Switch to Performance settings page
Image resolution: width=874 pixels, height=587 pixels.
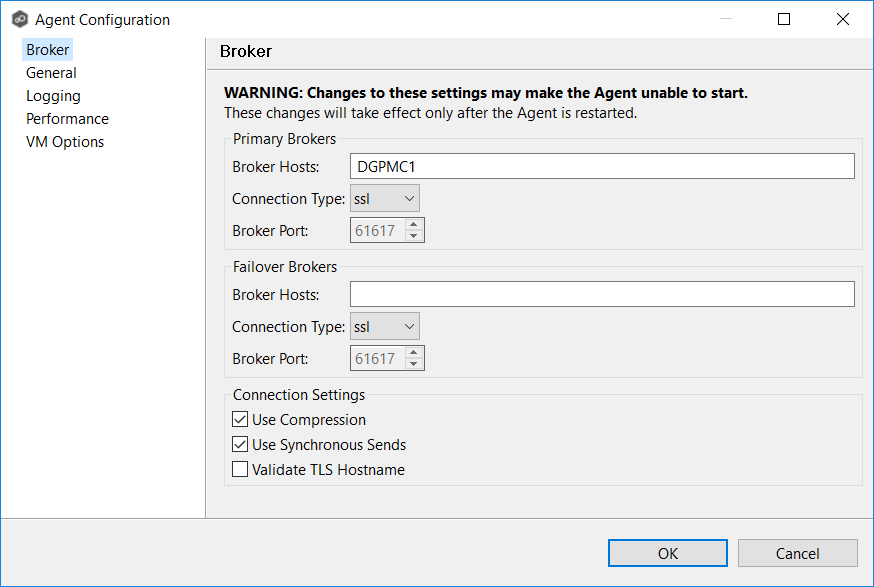(x=67, y=119)
